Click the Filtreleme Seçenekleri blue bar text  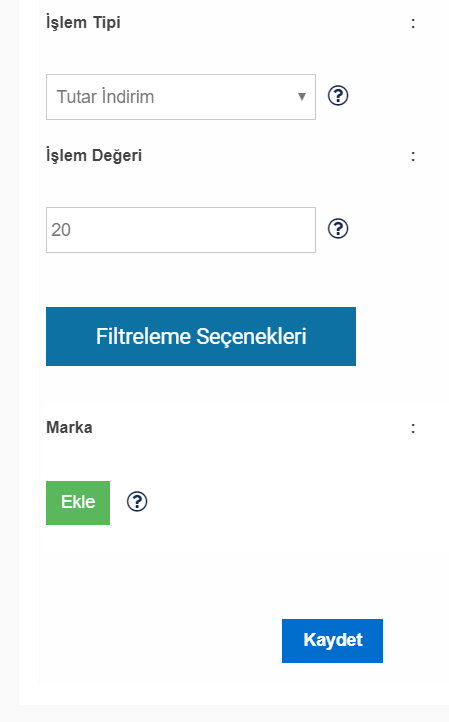pos(201,337)
